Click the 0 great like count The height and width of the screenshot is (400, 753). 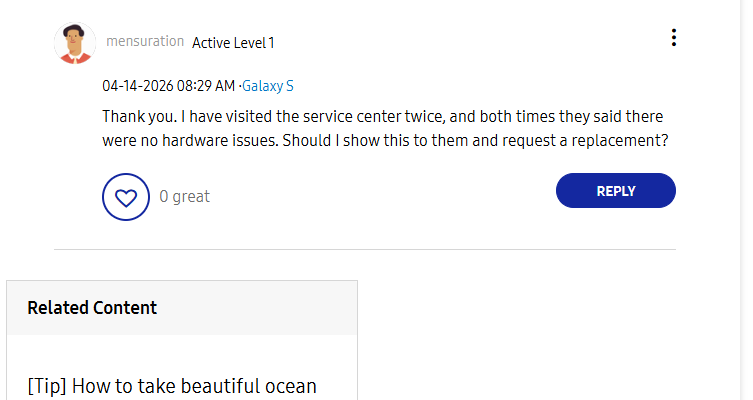(184, 197)
